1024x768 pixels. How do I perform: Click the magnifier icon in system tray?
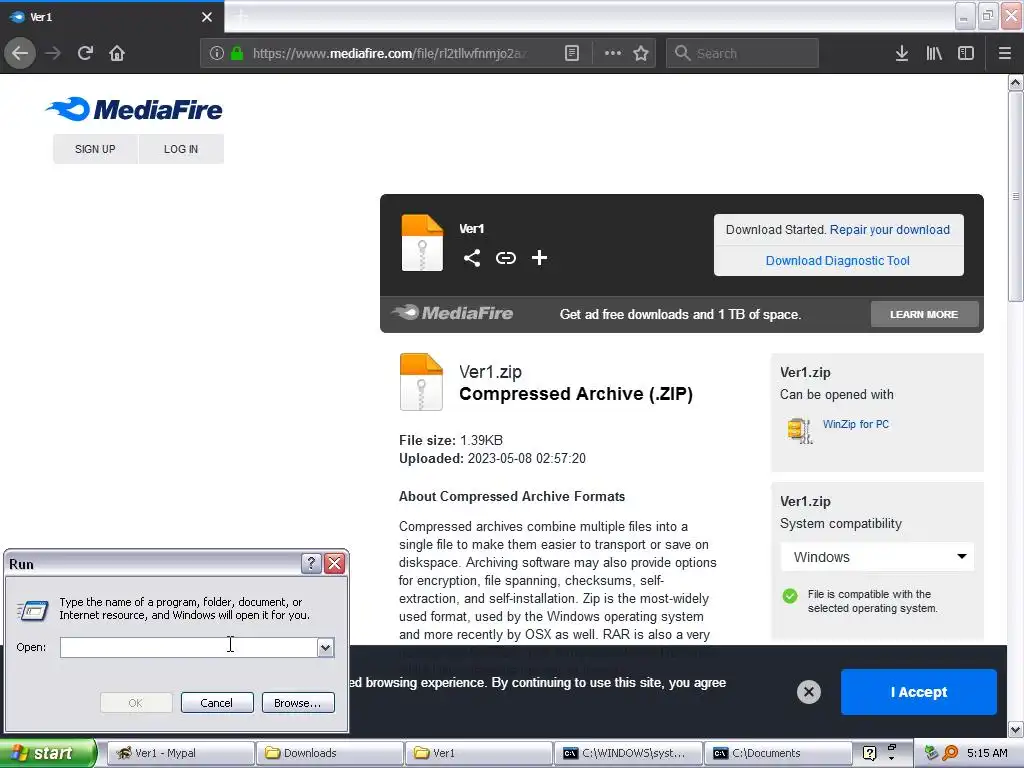coord(950,753)
